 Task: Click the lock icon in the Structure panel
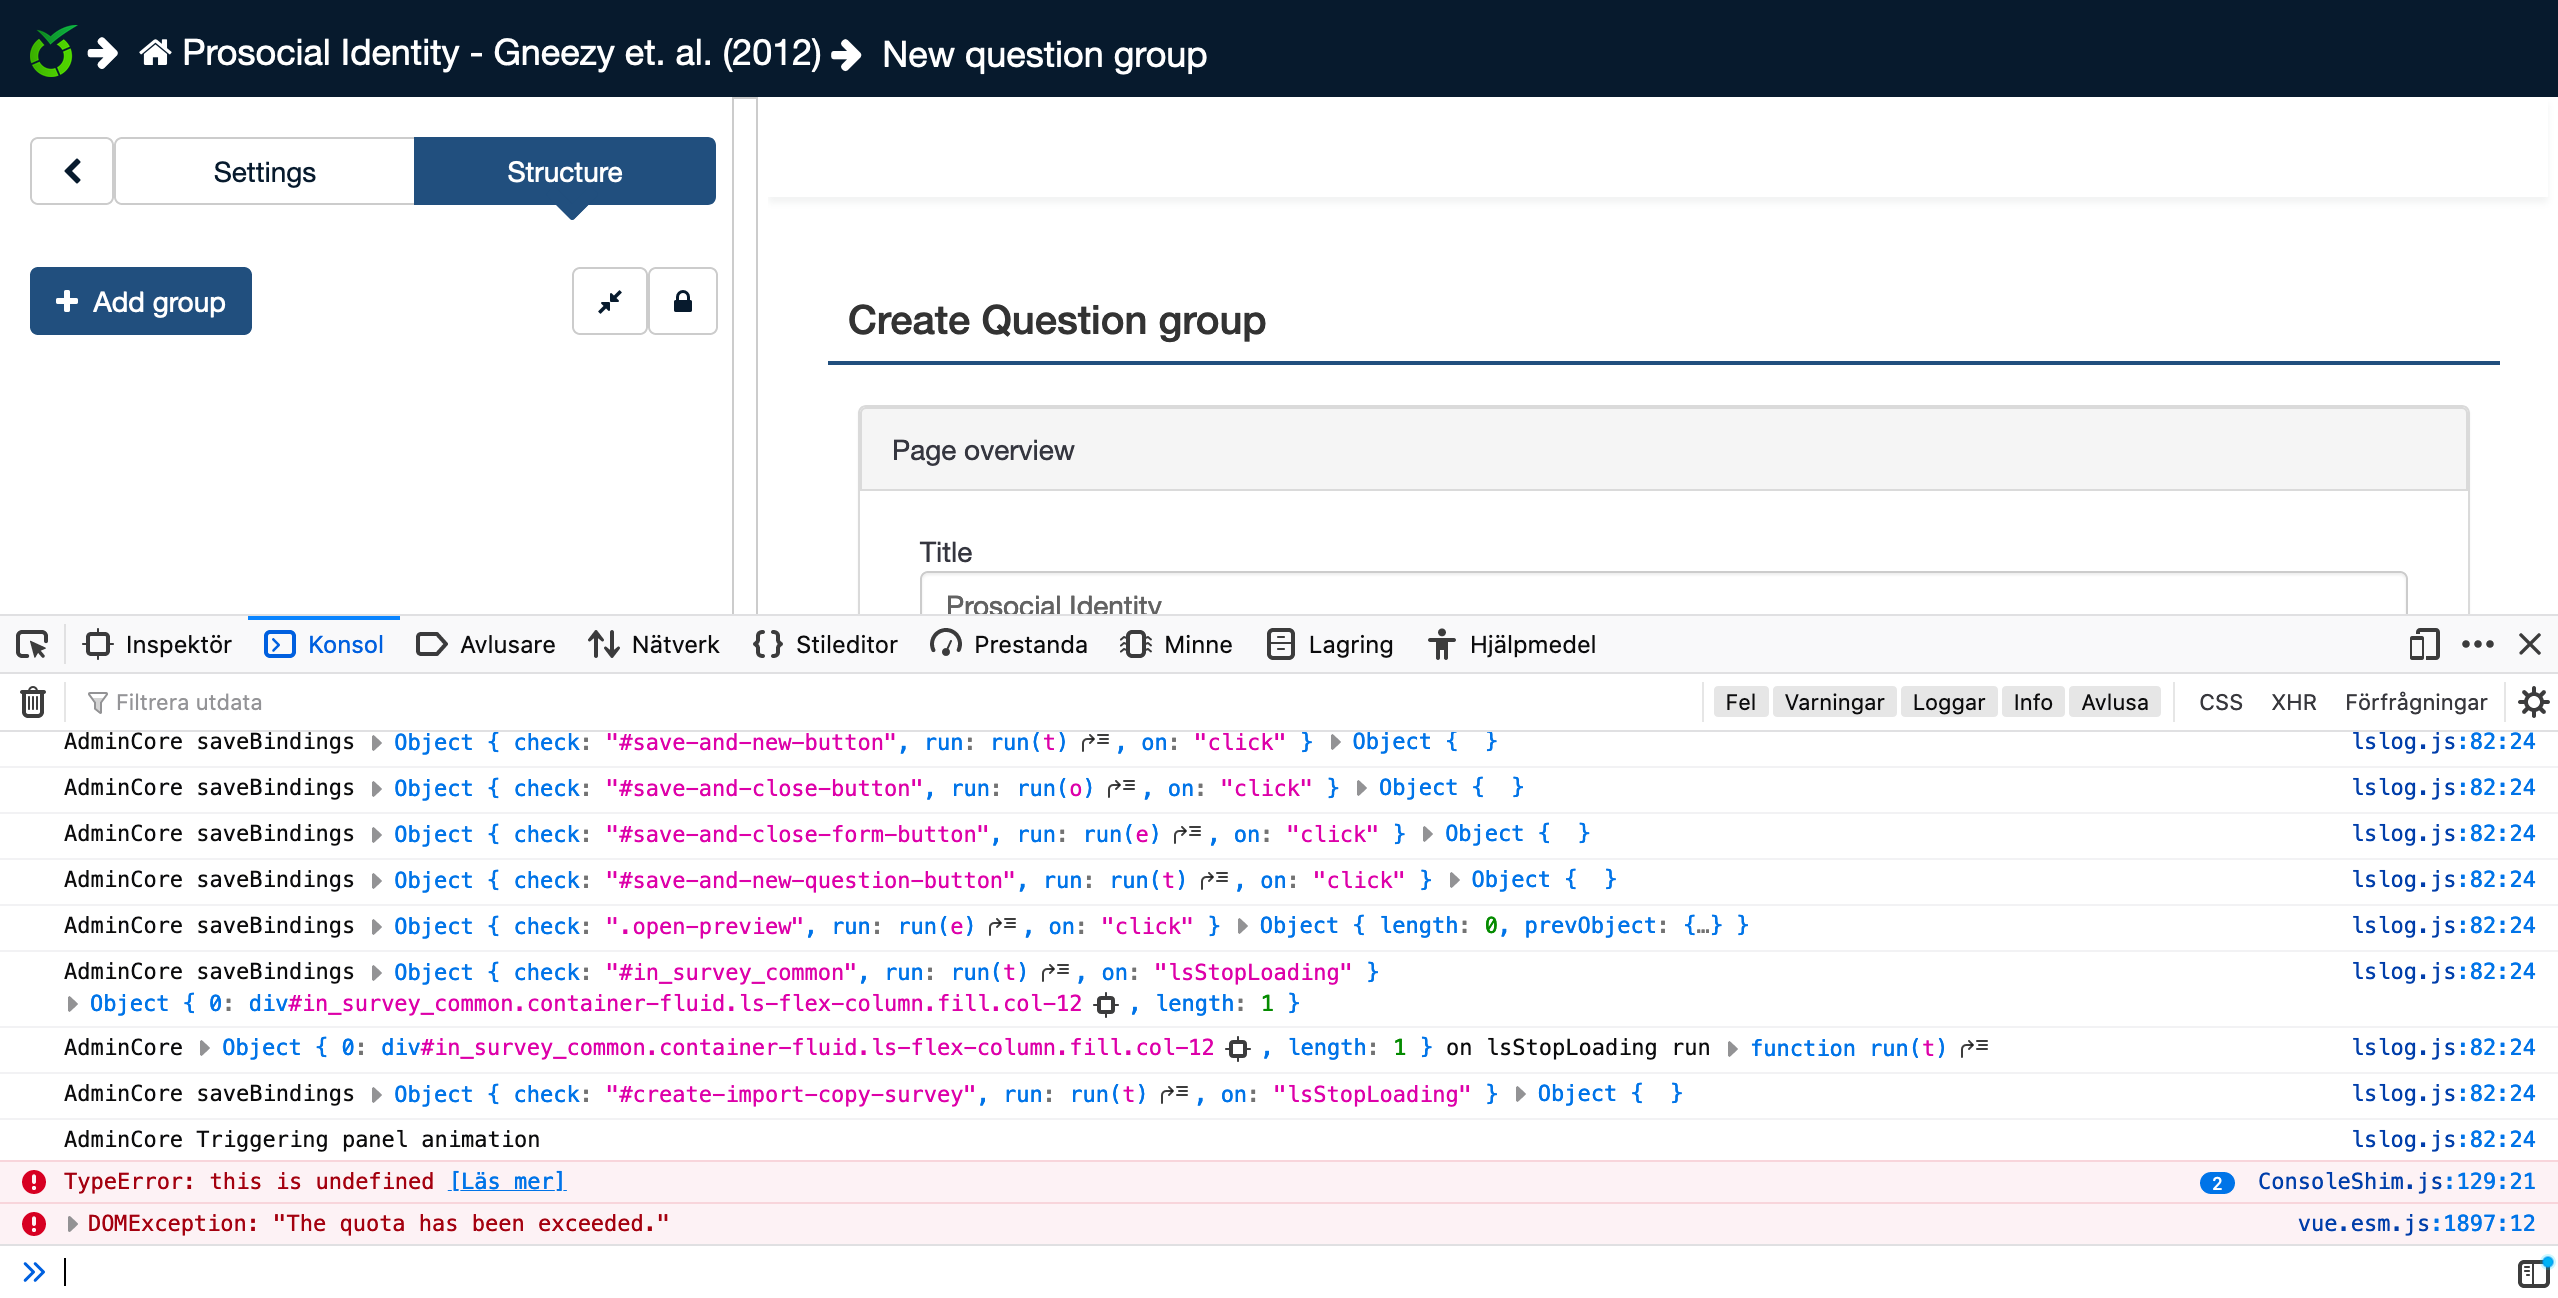click(683, 301)
